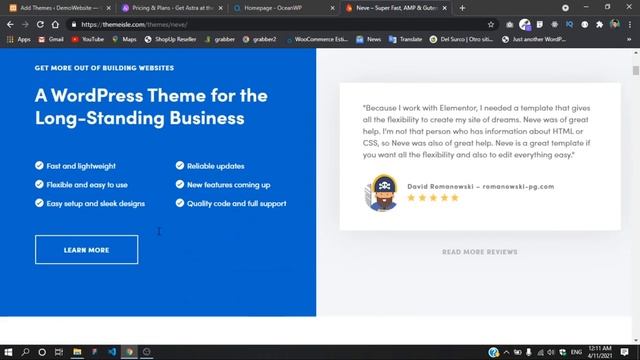This screenshot has width=640, height=360.
Task: Open the YouTube bookmark
Action: pyautogui.click(x=88, y=39)
